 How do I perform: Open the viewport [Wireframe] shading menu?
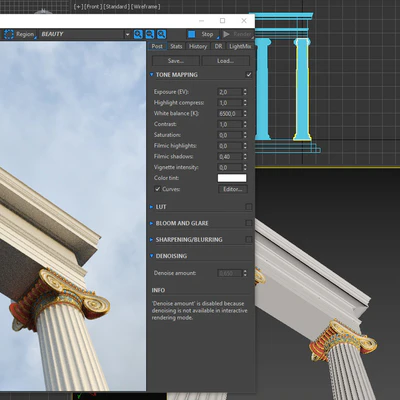click(x=146, y=6)
